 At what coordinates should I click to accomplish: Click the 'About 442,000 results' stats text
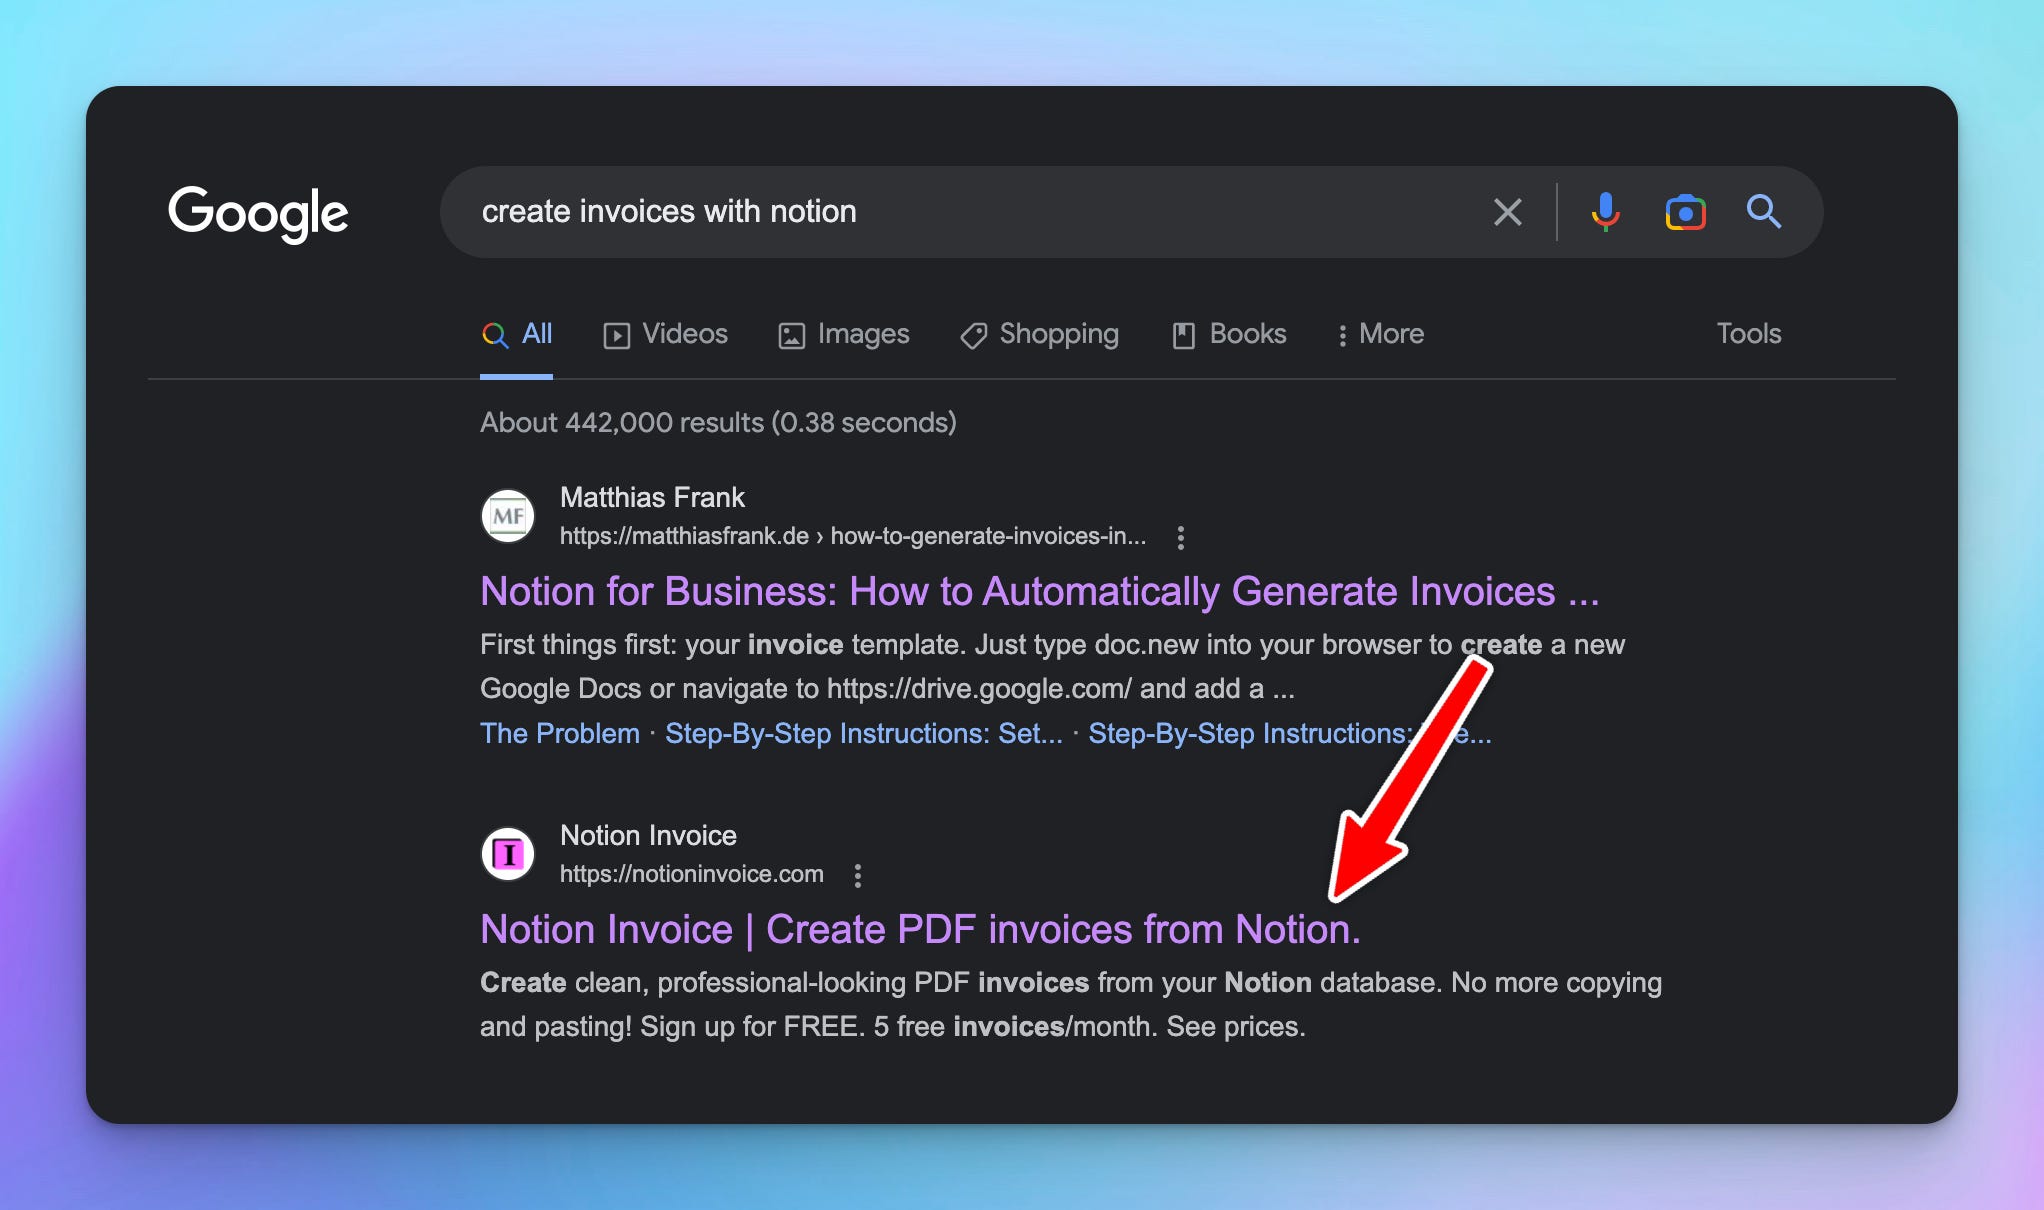point(718,422)
